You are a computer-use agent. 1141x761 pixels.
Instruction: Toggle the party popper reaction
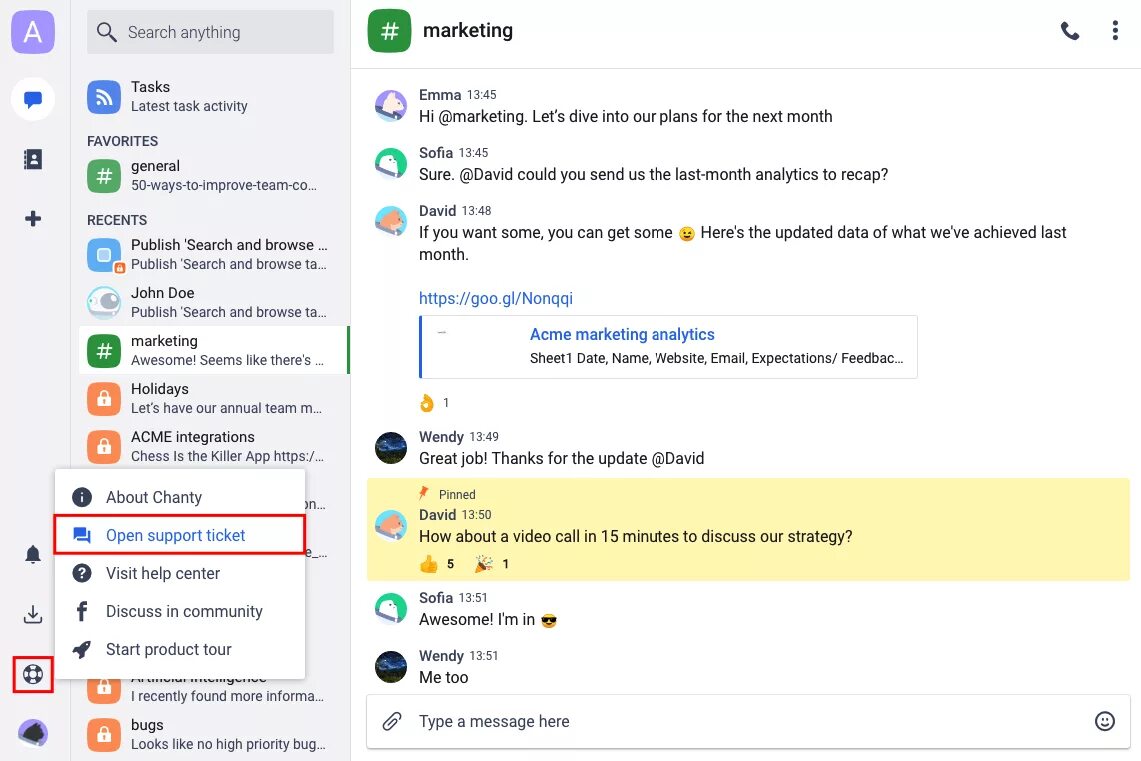pyautogui.click(x=491, y=564)
